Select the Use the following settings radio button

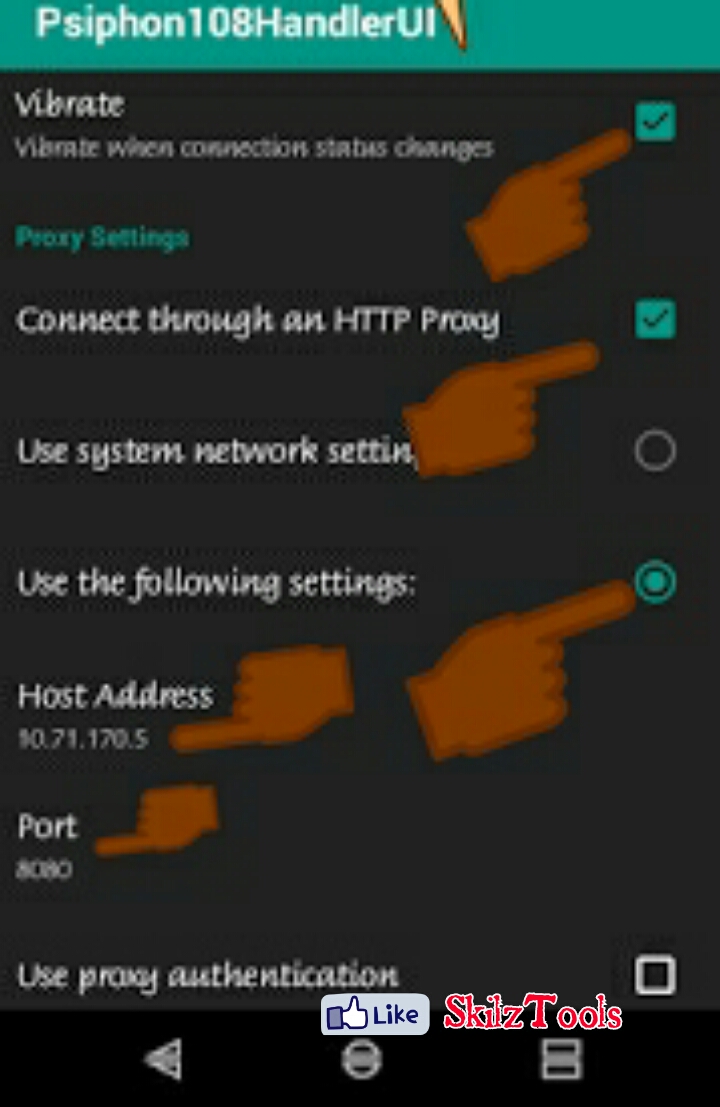tap(655, 582)
